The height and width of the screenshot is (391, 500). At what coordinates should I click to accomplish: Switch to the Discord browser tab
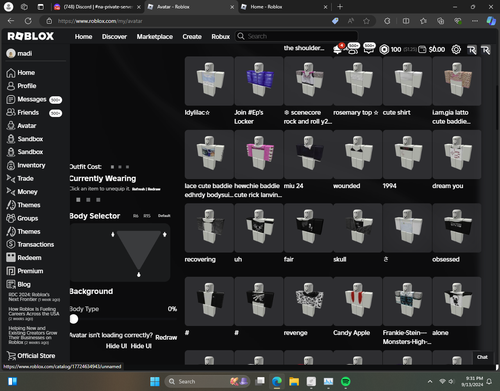click(97, 7)
